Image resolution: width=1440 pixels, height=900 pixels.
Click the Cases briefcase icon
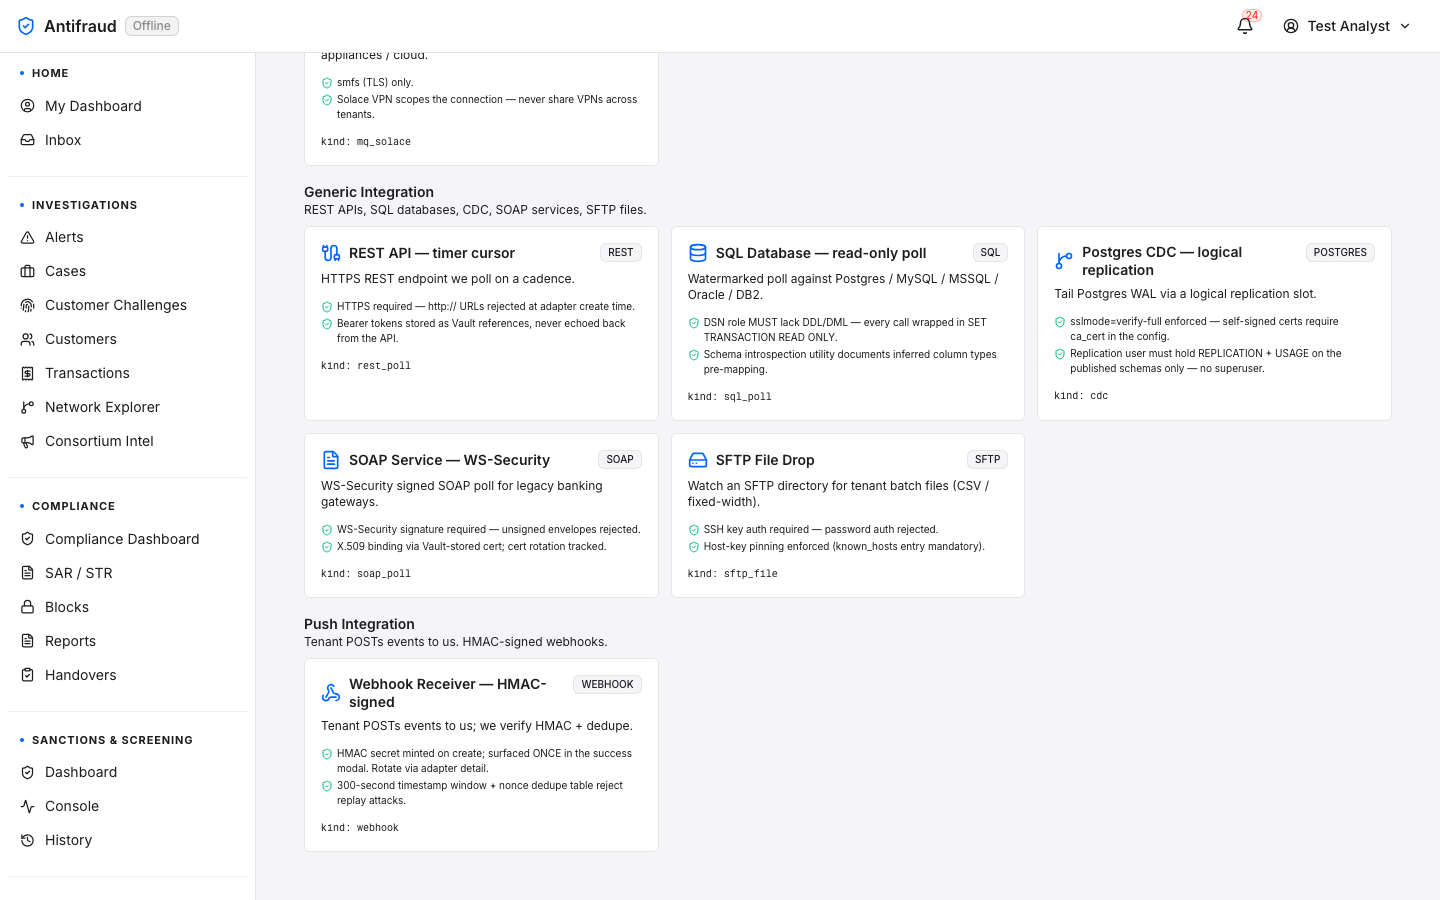click(x=28, y=271)
